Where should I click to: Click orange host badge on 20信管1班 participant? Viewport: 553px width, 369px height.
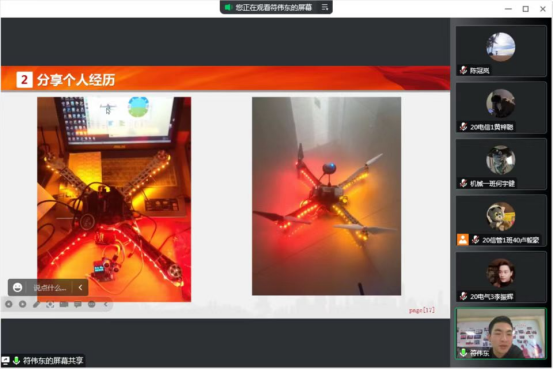[462, 240]
